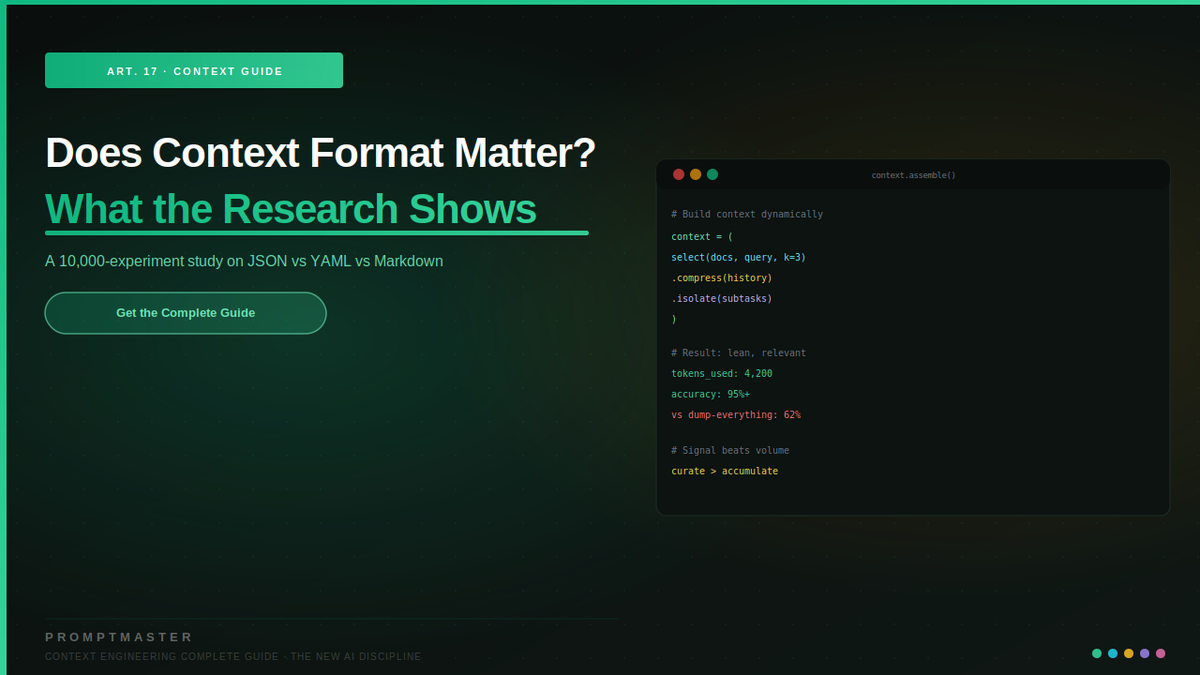
Task: Select the ART. 17 · CONTEXT GUIDE badge
Action: tap(194, 71)
